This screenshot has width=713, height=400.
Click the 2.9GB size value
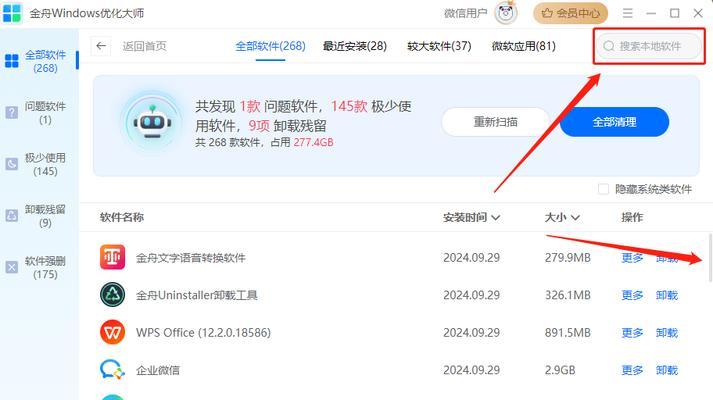click(560, 370)
